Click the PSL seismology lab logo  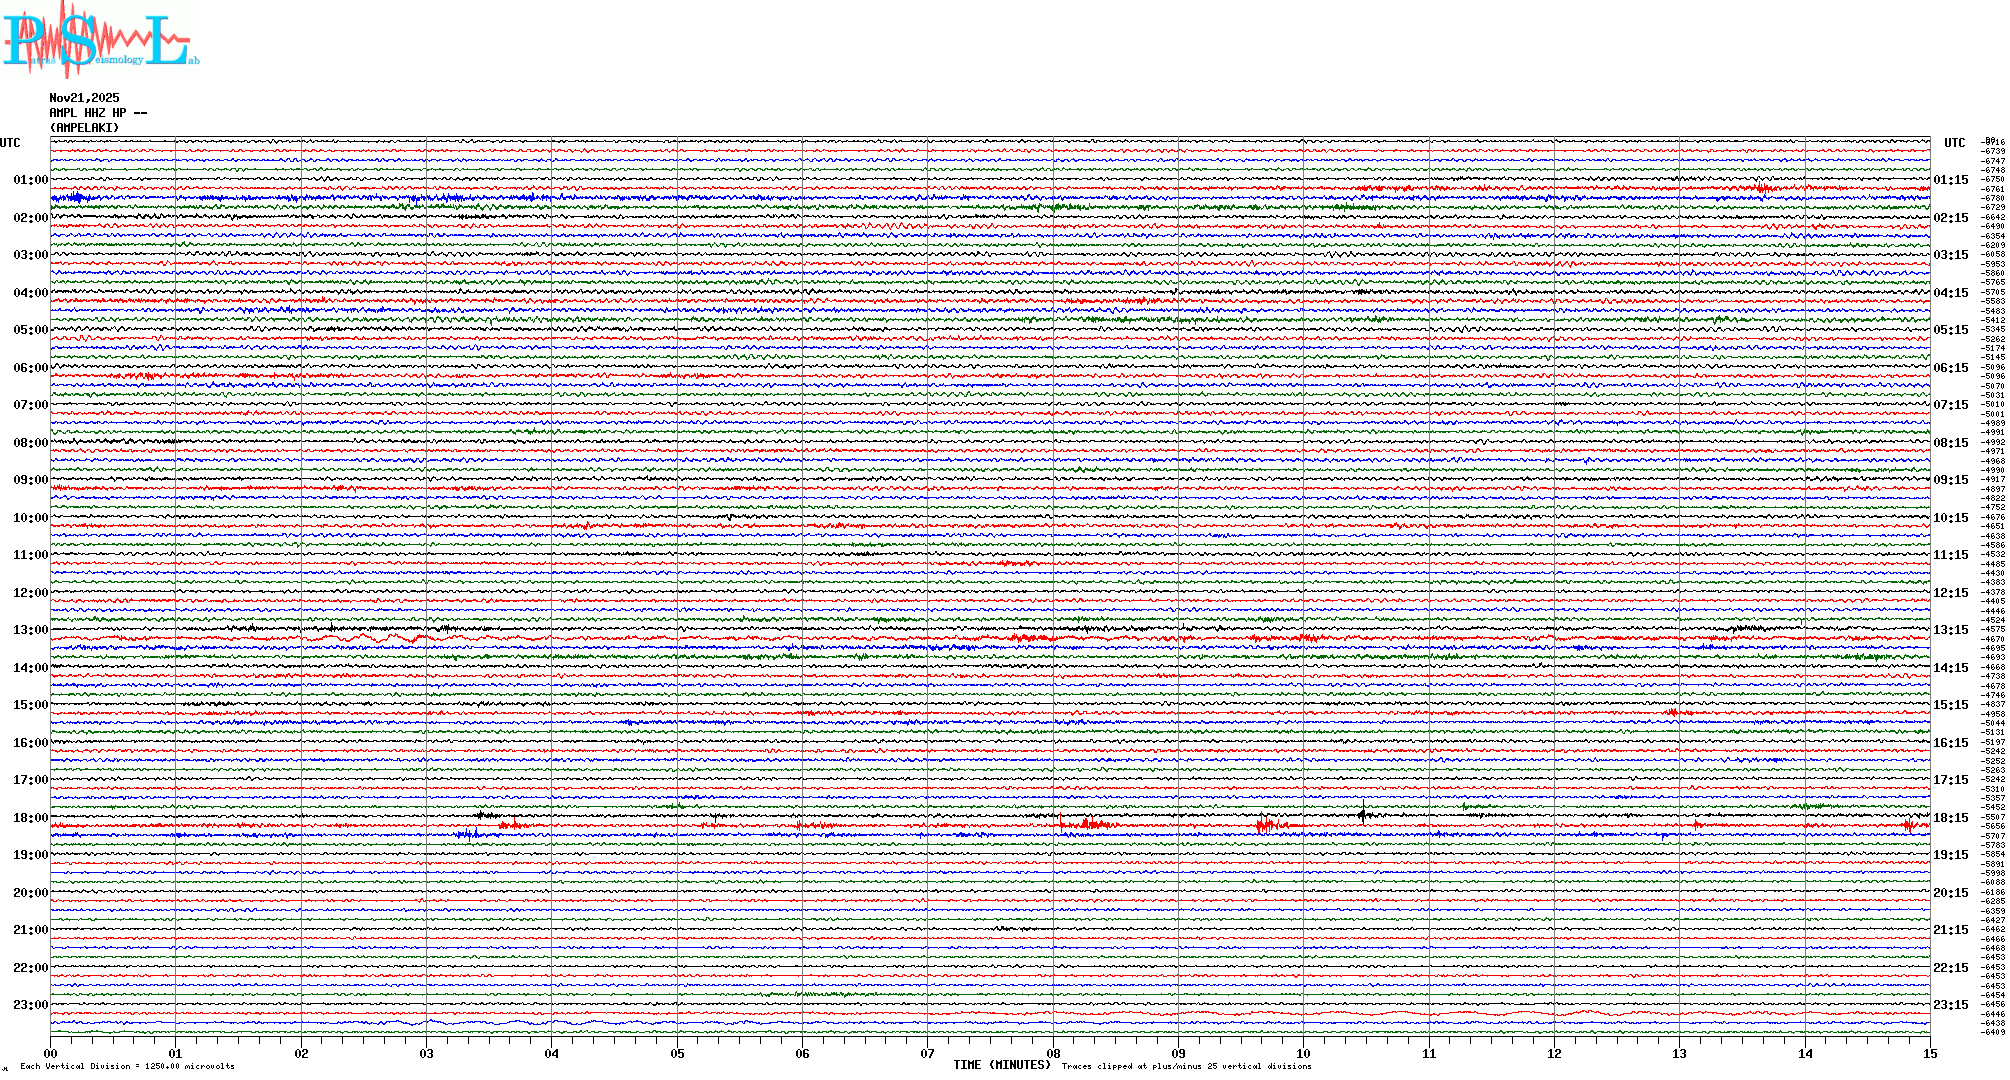click(98, 40)
